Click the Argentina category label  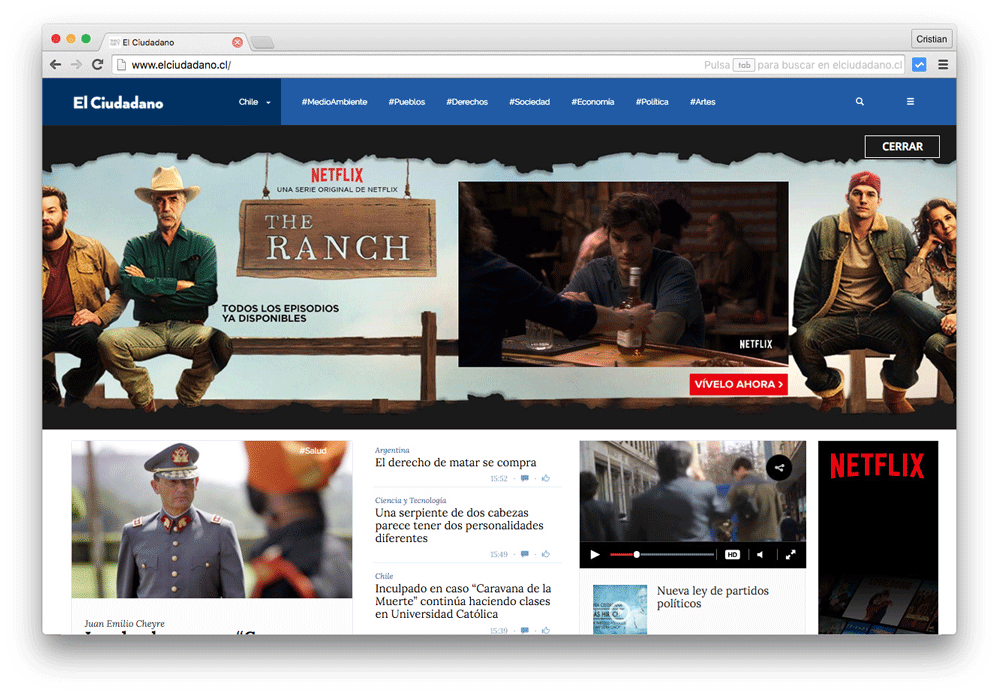[x=392, y=450]
